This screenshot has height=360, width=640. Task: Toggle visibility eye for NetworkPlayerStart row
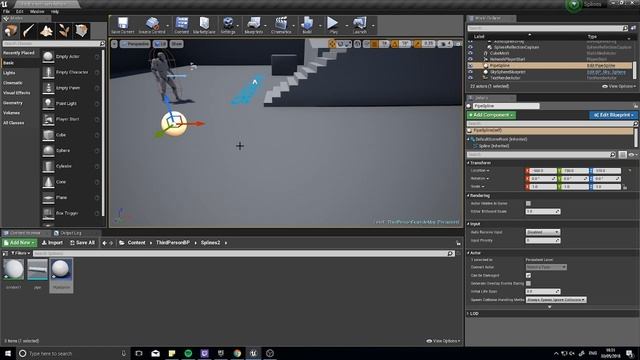coord(470,59)
